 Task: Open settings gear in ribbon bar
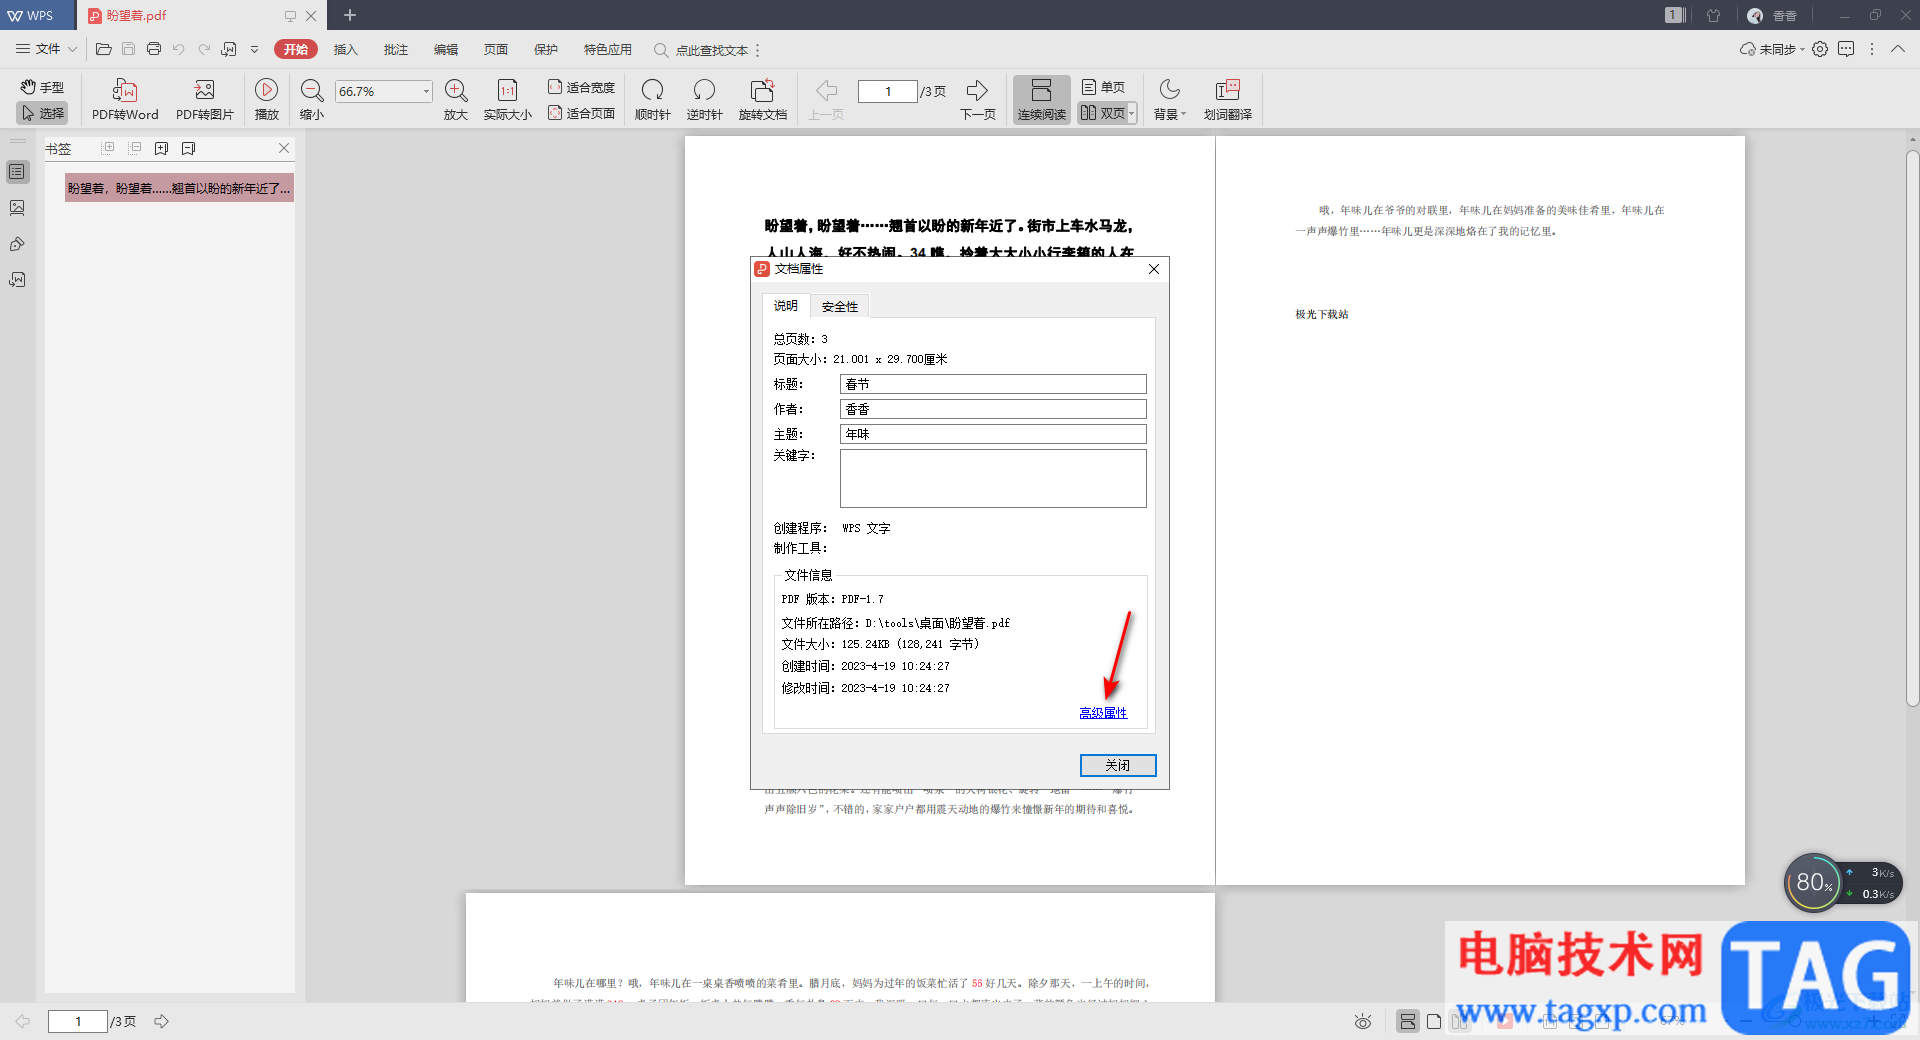tap(1820, 49)
